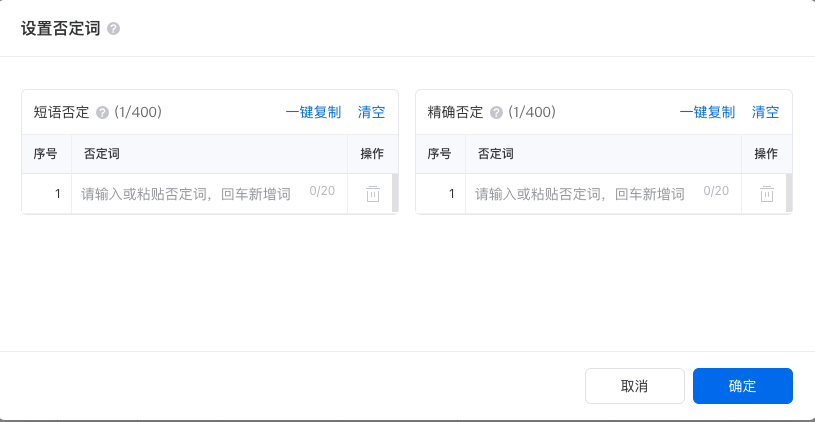The image size is (815, 422).
Task: Click help icon beside 设置否定词 title
Action: [114, 29]
